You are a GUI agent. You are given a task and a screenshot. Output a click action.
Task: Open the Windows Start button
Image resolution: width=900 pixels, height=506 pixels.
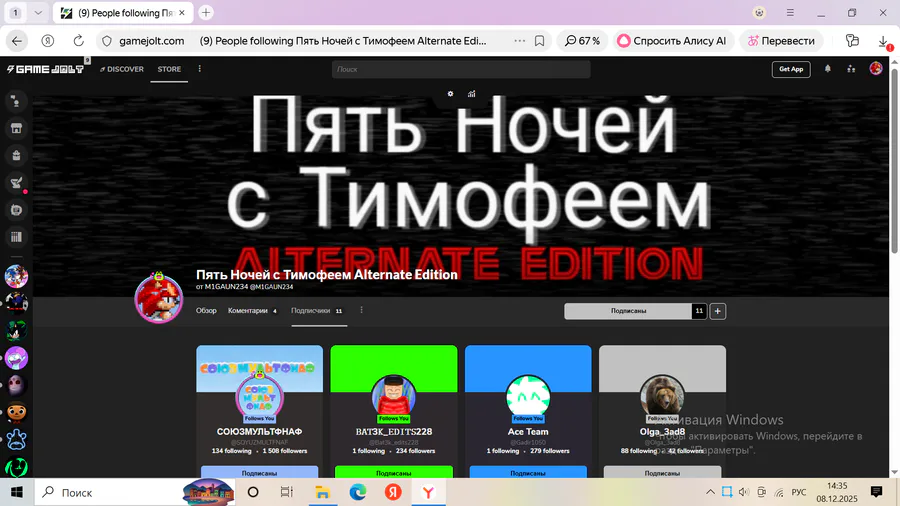tap(17, 492)
